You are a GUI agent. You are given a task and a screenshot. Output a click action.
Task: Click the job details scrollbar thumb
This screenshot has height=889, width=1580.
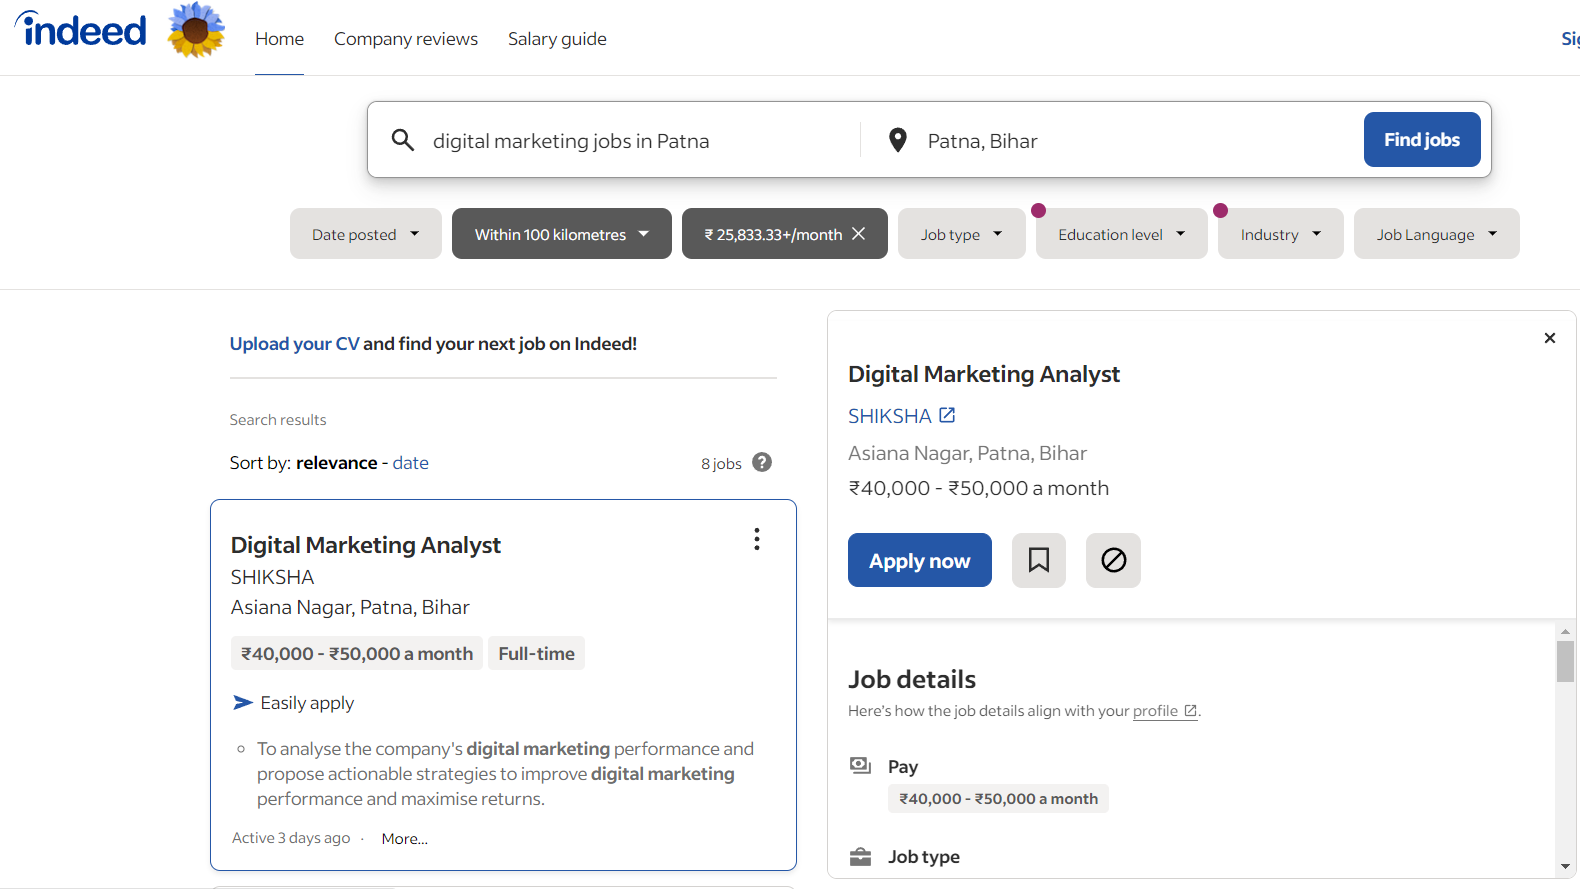tap(1565, 661)
